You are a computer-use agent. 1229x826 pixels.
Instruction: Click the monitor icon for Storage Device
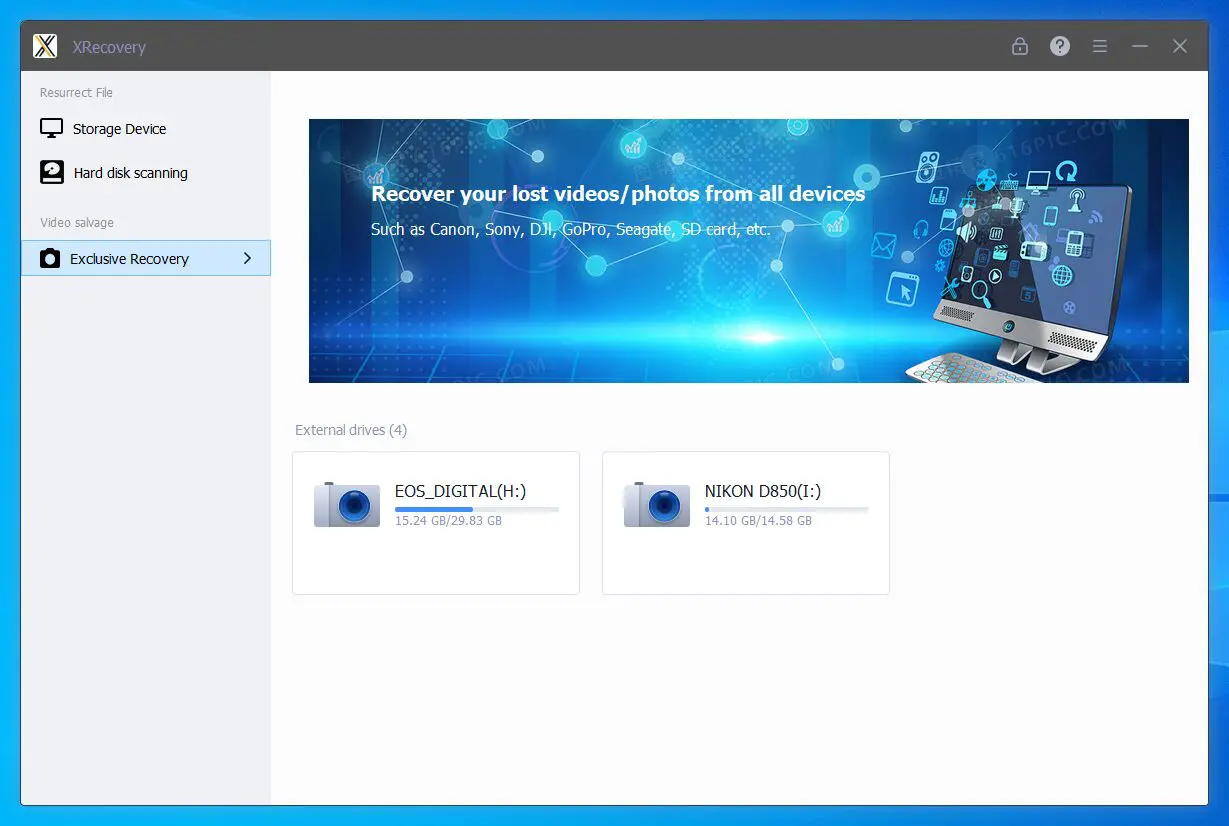tap(51, 128)
